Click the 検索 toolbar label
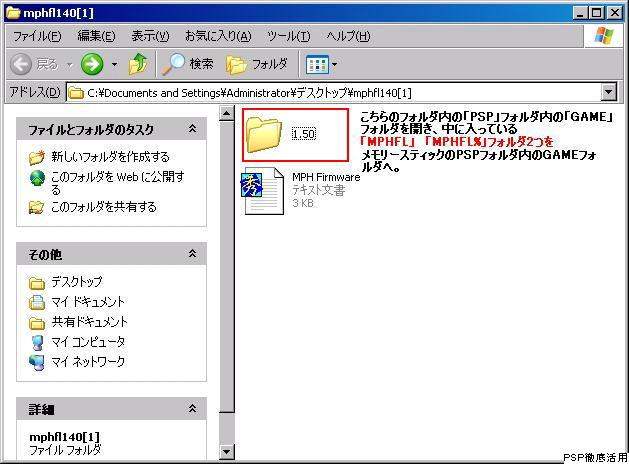The width and height of the screenshot is (629, 464). click(201, 64)
